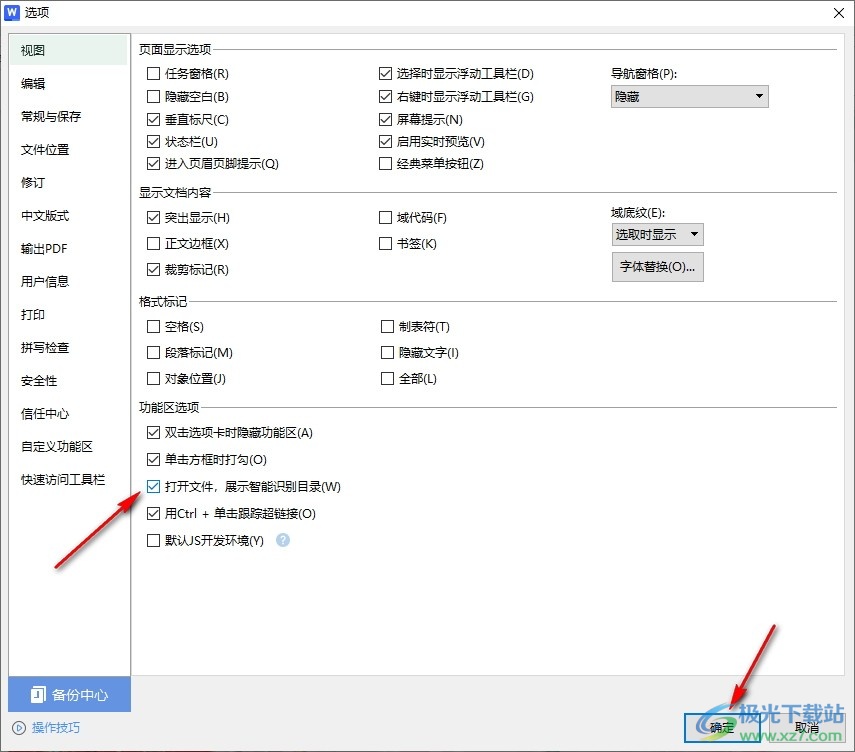The height and width of the screenshot is (752, 855).
Task: Toggle 右键时显示浮动工具栏(G) checkbox
Action: pos(386,97)
